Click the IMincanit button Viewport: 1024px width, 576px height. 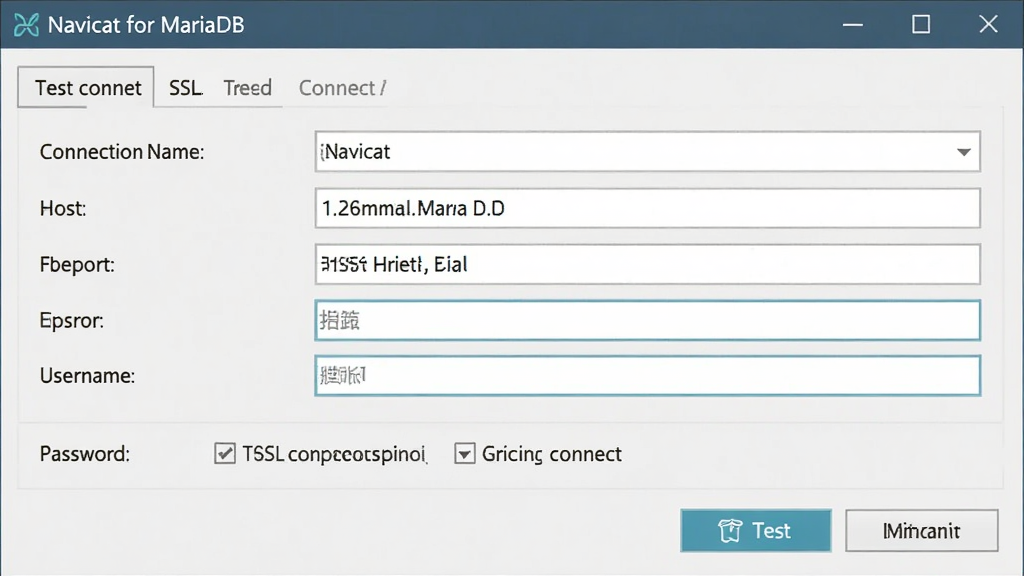tap(921, 530)
